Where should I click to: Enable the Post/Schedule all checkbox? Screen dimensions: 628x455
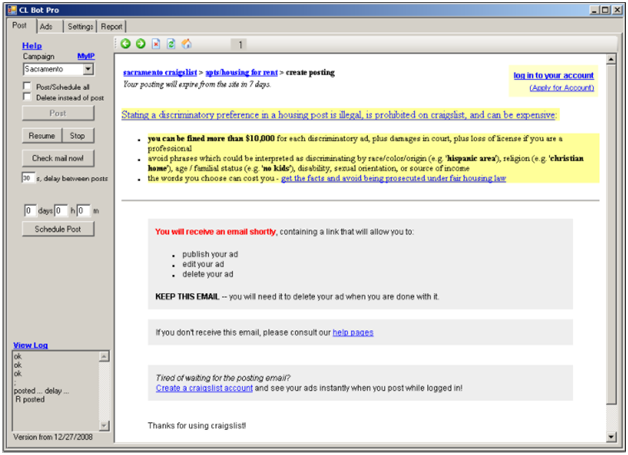click(27, 86)
